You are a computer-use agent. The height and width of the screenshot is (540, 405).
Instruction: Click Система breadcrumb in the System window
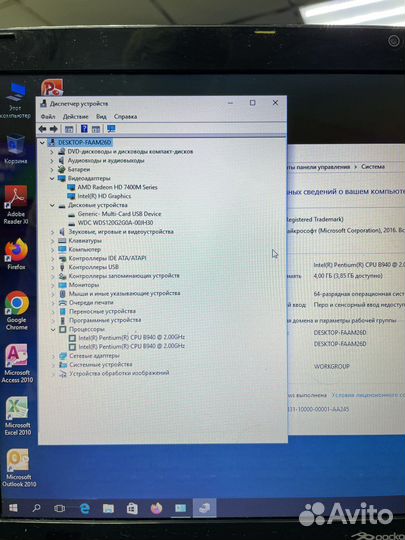point(373,167)
